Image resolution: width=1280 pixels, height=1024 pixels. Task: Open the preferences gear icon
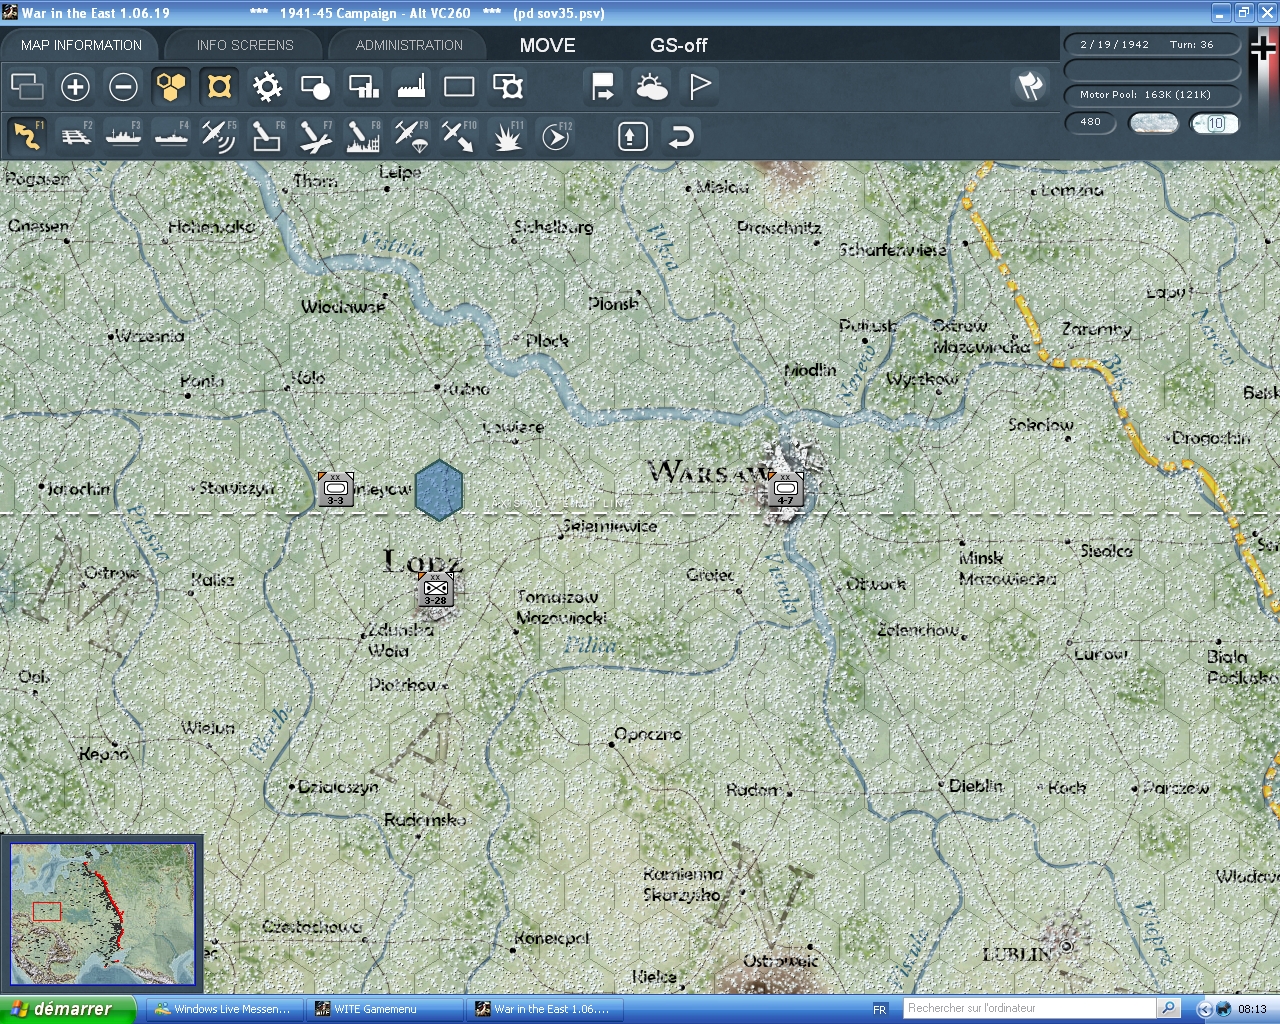pos(266,87)
